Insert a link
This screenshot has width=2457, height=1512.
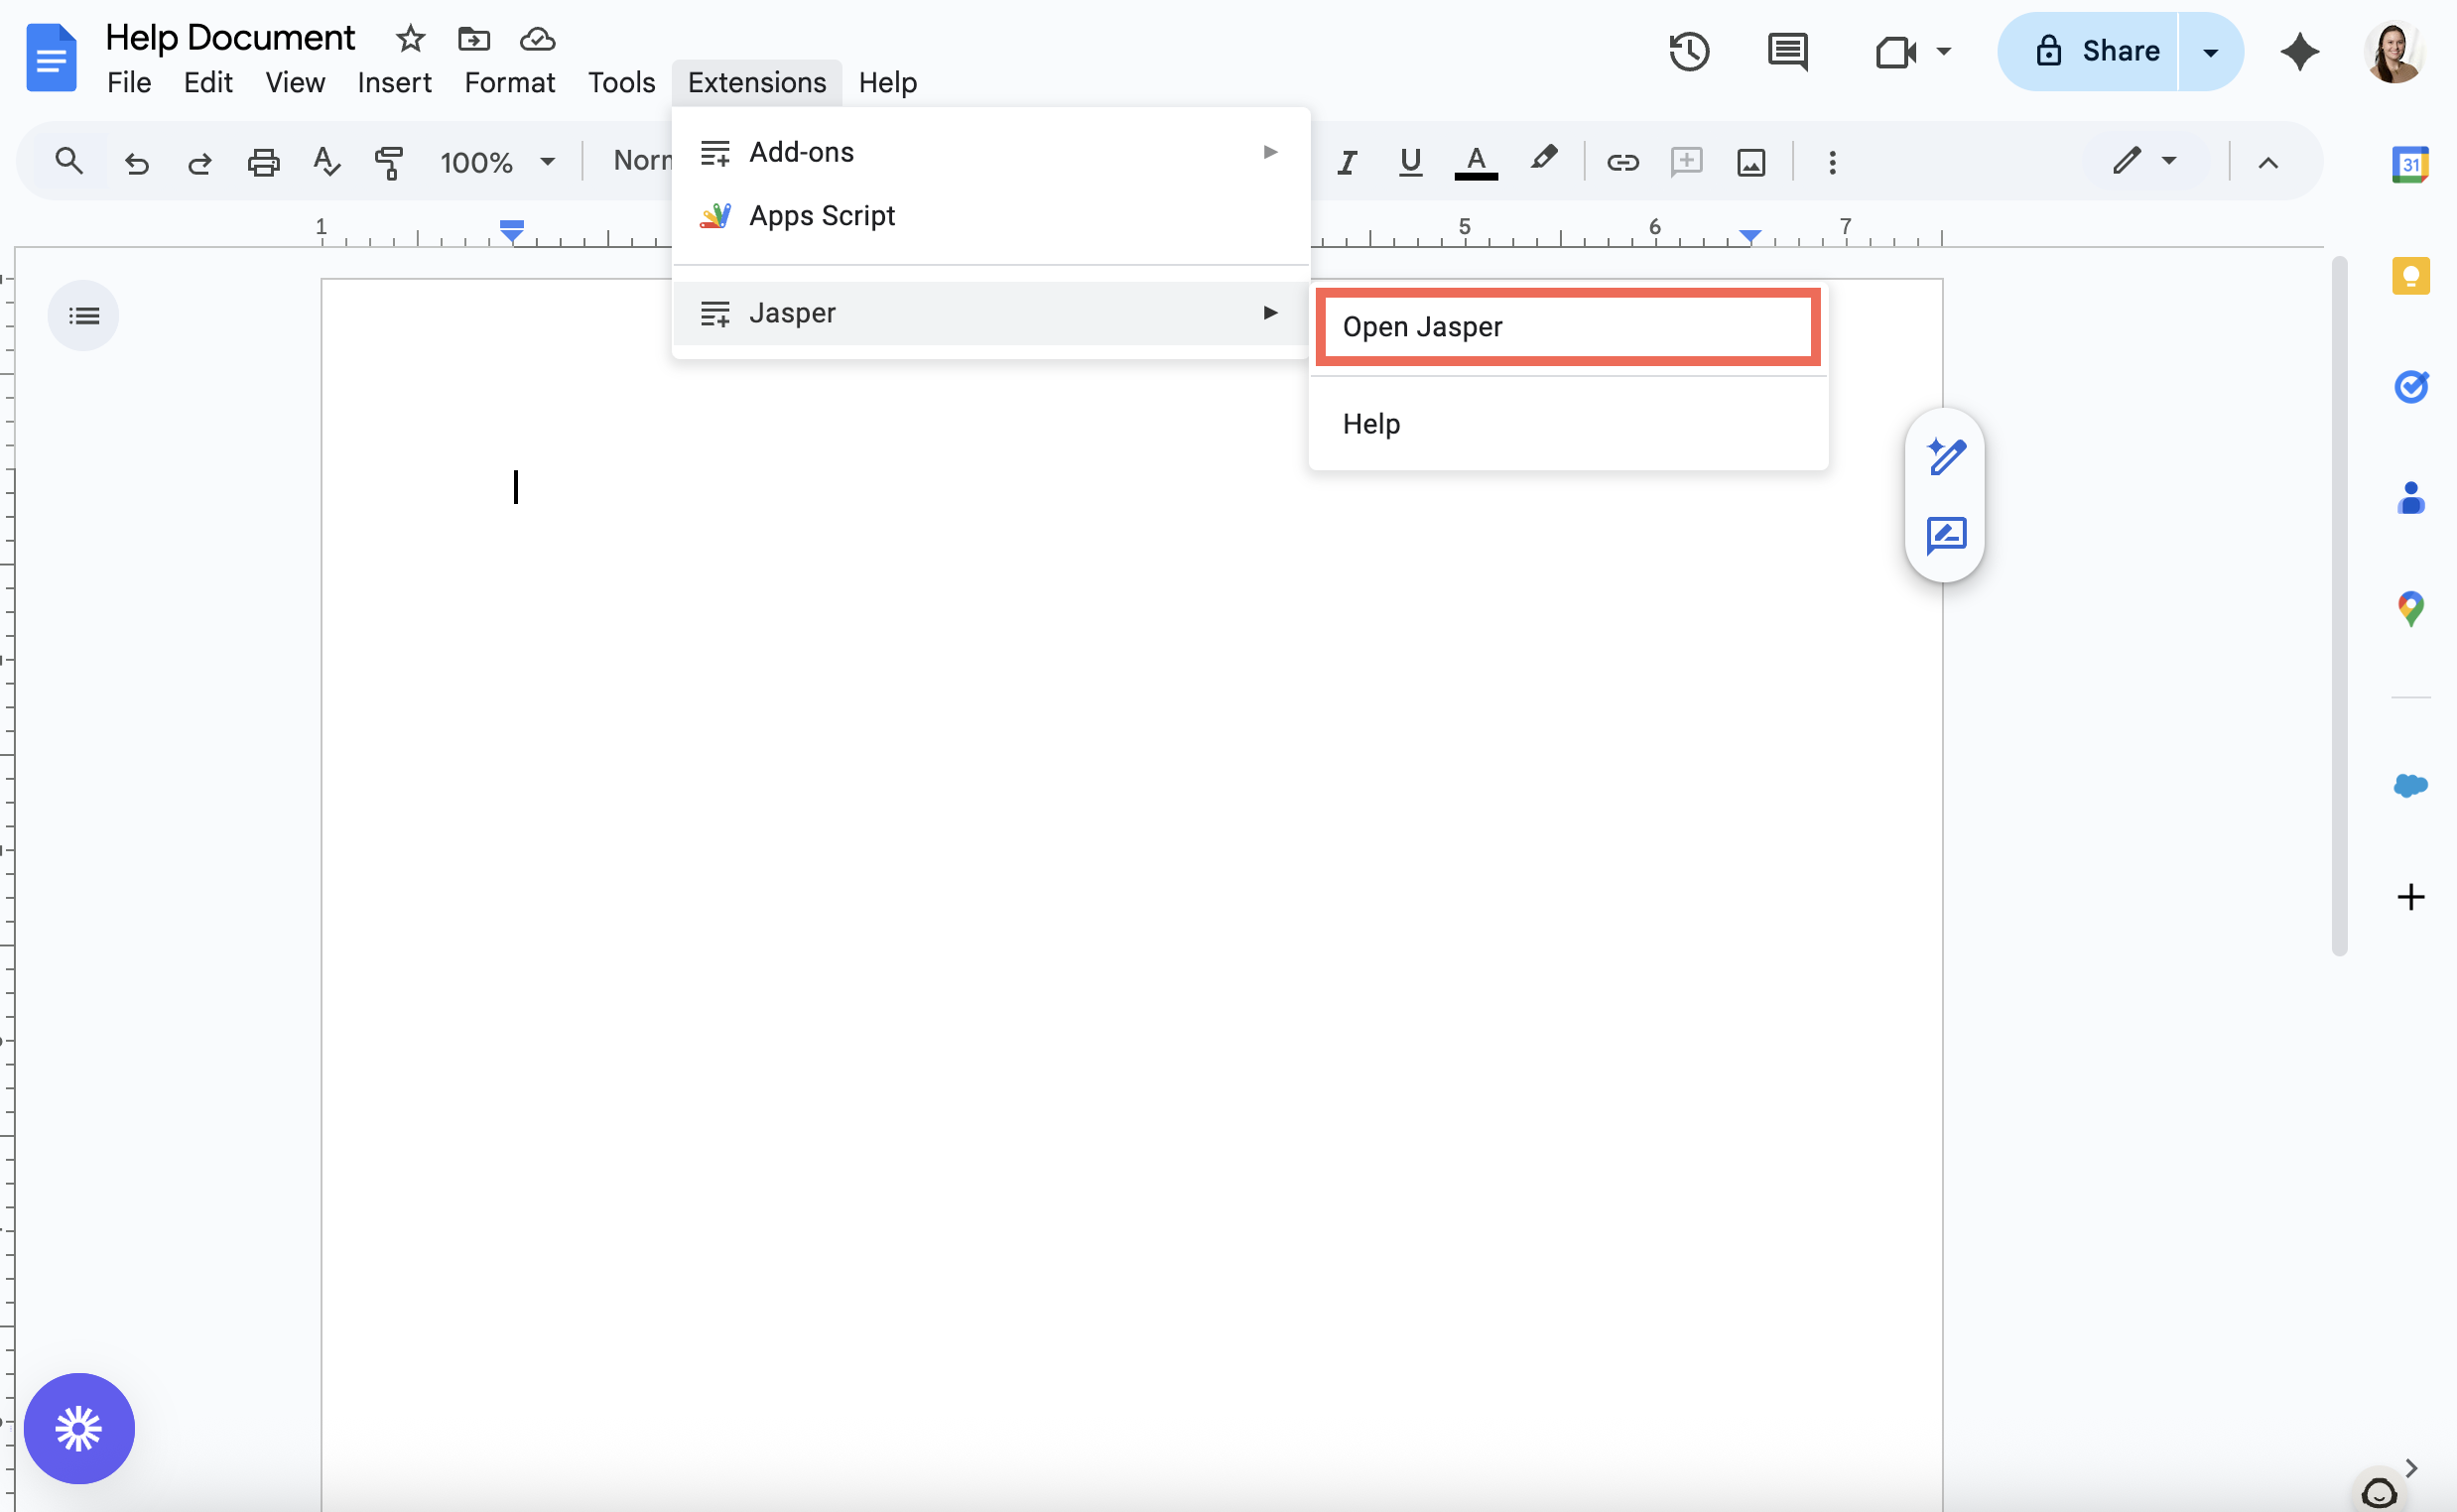tap(1622, 162)
